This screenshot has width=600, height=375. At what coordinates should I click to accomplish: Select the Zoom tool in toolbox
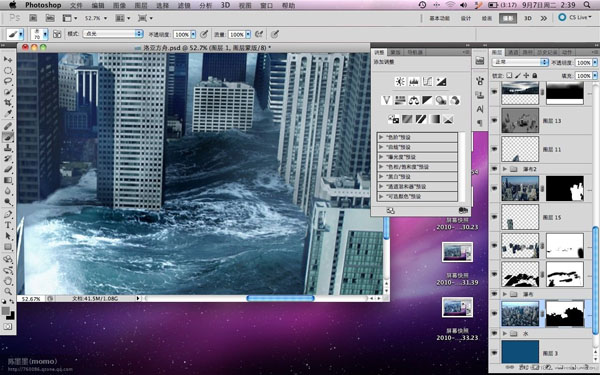(8, 292)
